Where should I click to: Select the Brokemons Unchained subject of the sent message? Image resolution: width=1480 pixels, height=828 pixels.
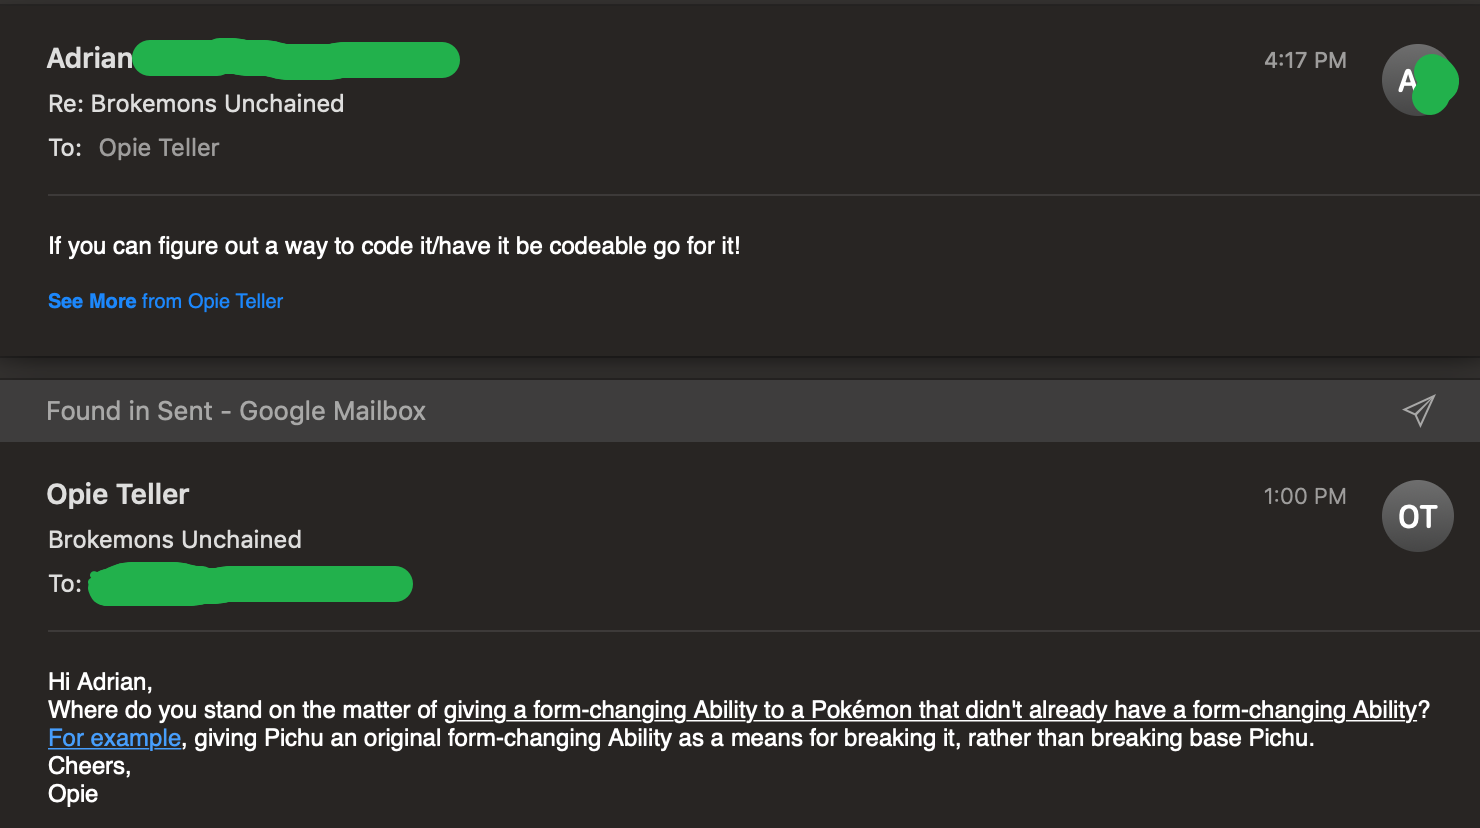coord(175,540)
